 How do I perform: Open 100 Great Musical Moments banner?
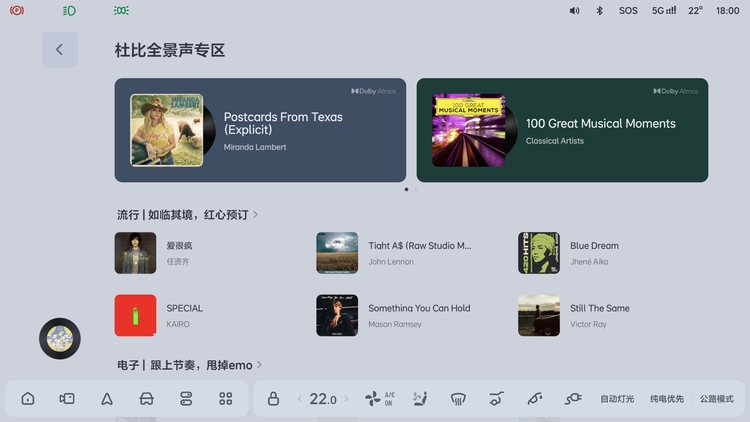pos(562,130)
